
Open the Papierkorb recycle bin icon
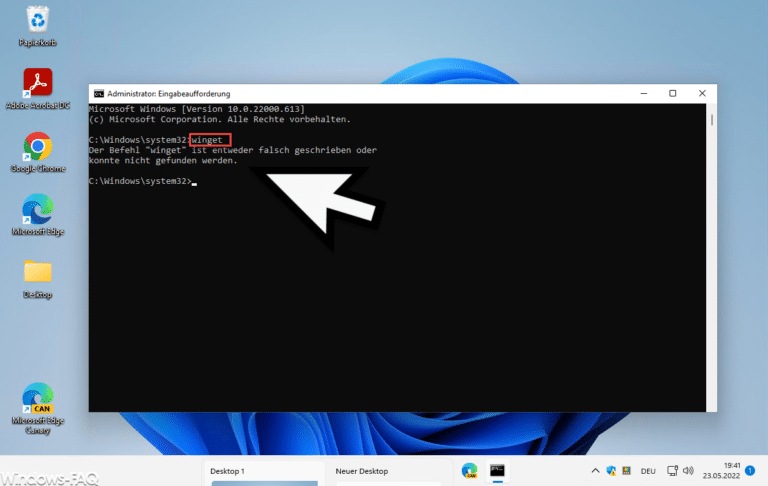pyautogui.click(x=37, y=20)
